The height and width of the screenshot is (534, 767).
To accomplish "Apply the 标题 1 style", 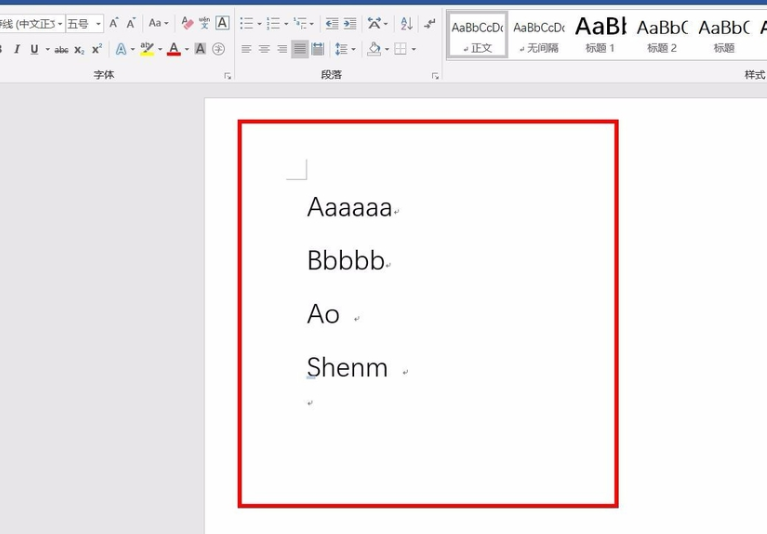I will 600,35.
